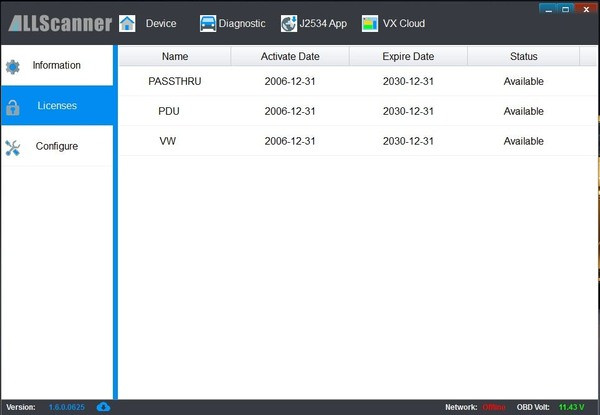This screenshot has width=600, height=415.
Task: Sort by the Activate Date column header
Action: tap(290, 57)
